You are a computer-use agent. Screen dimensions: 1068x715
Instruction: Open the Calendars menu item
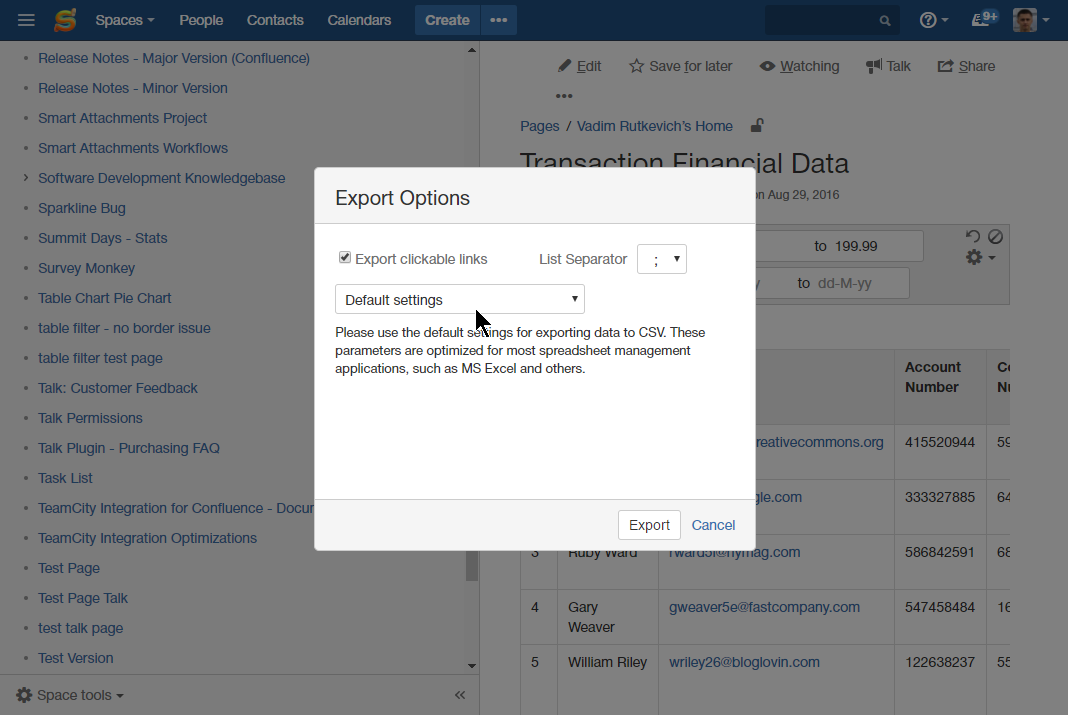click(x=359, y=20)
